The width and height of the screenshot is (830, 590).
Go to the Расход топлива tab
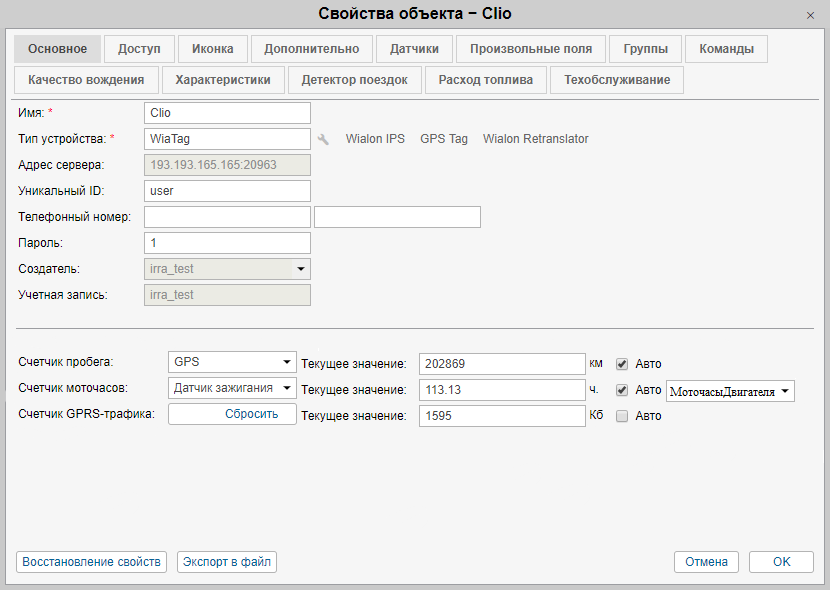coord(485,80)
